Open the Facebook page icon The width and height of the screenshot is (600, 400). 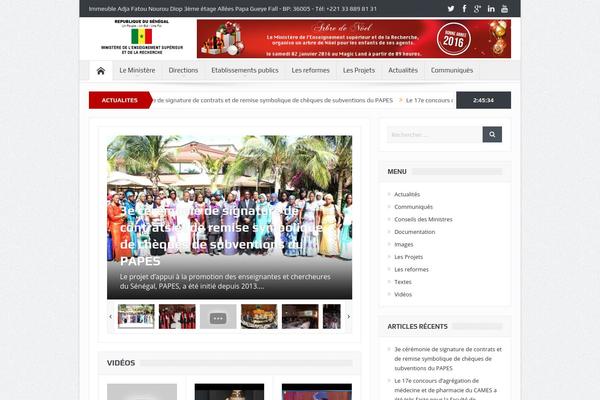point(464,8)
